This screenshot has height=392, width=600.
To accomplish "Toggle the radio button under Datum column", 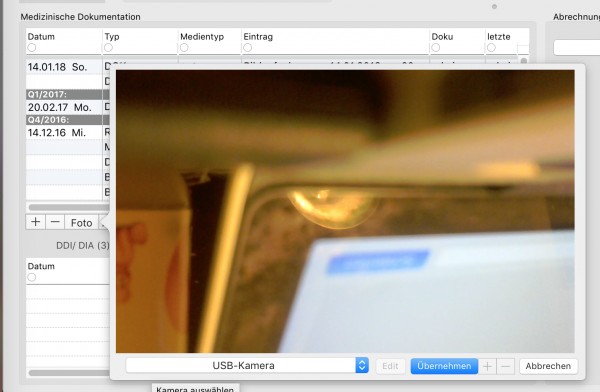I will [x=32, y=47].
